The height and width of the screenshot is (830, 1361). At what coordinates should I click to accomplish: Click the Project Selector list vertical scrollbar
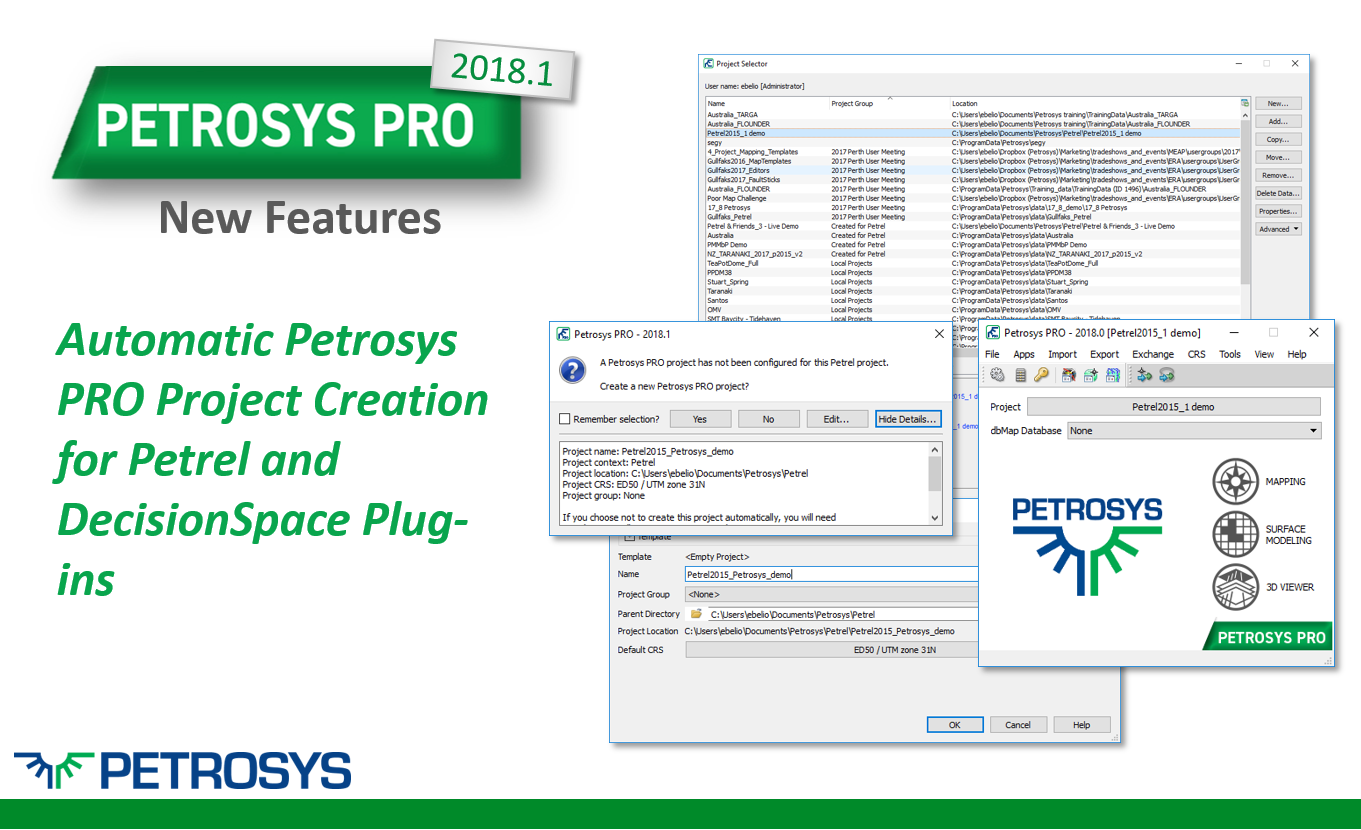1246,200
